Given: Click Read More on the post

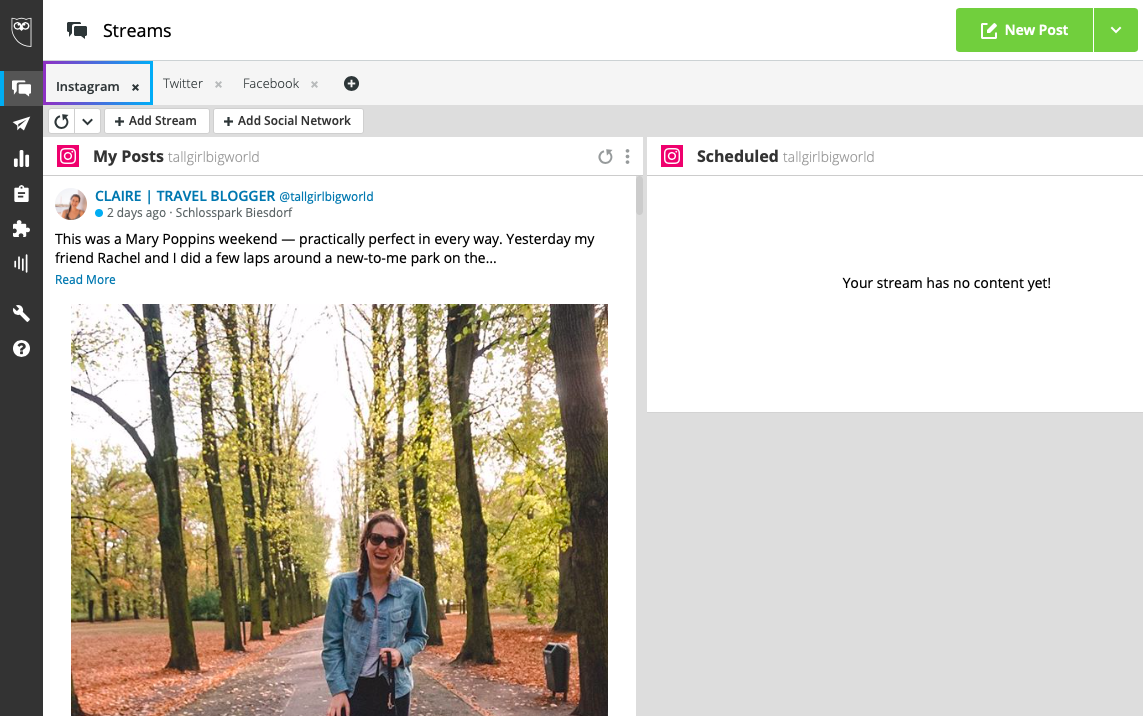Looking at the screenshot, I should coord(85,280).
